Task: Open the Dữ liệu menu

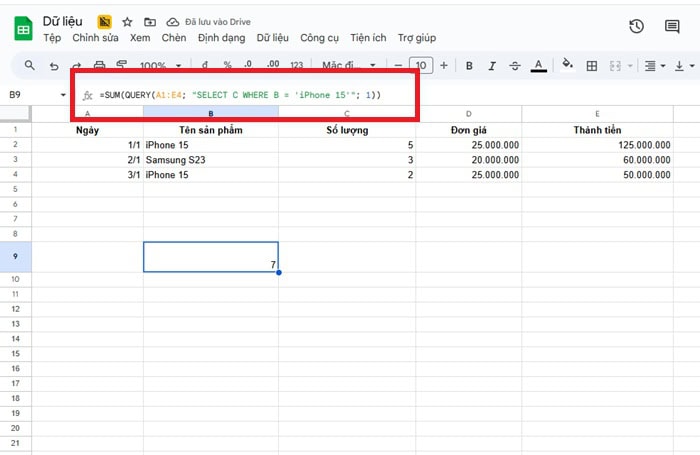Action: [x=272, y=38]
